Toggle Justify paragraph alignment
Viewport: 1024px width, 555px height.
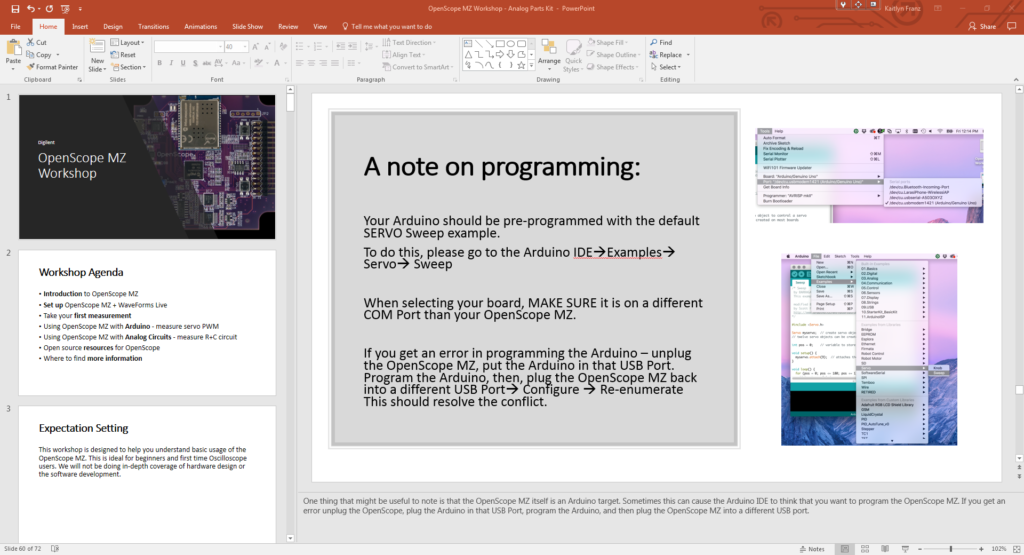pyautogui.click(x=334, y=63)
